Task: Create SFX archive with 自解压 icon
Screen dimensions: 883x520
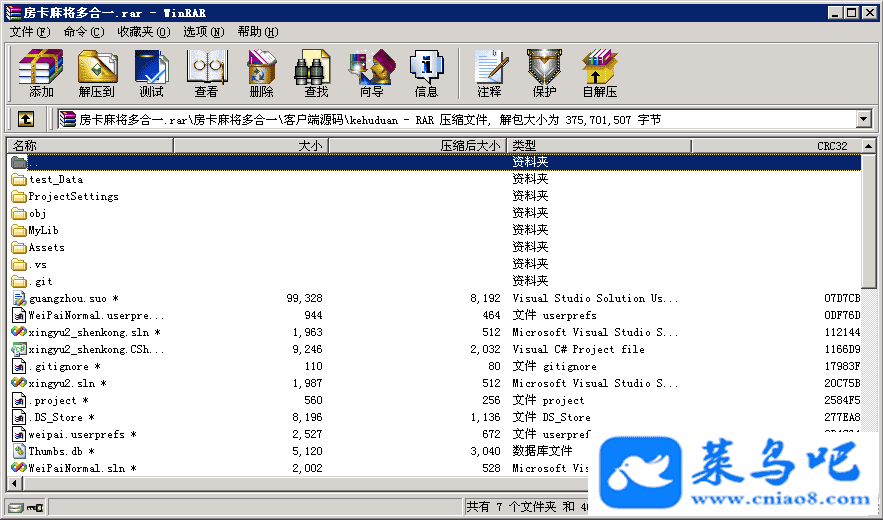Action: (599, 73)
